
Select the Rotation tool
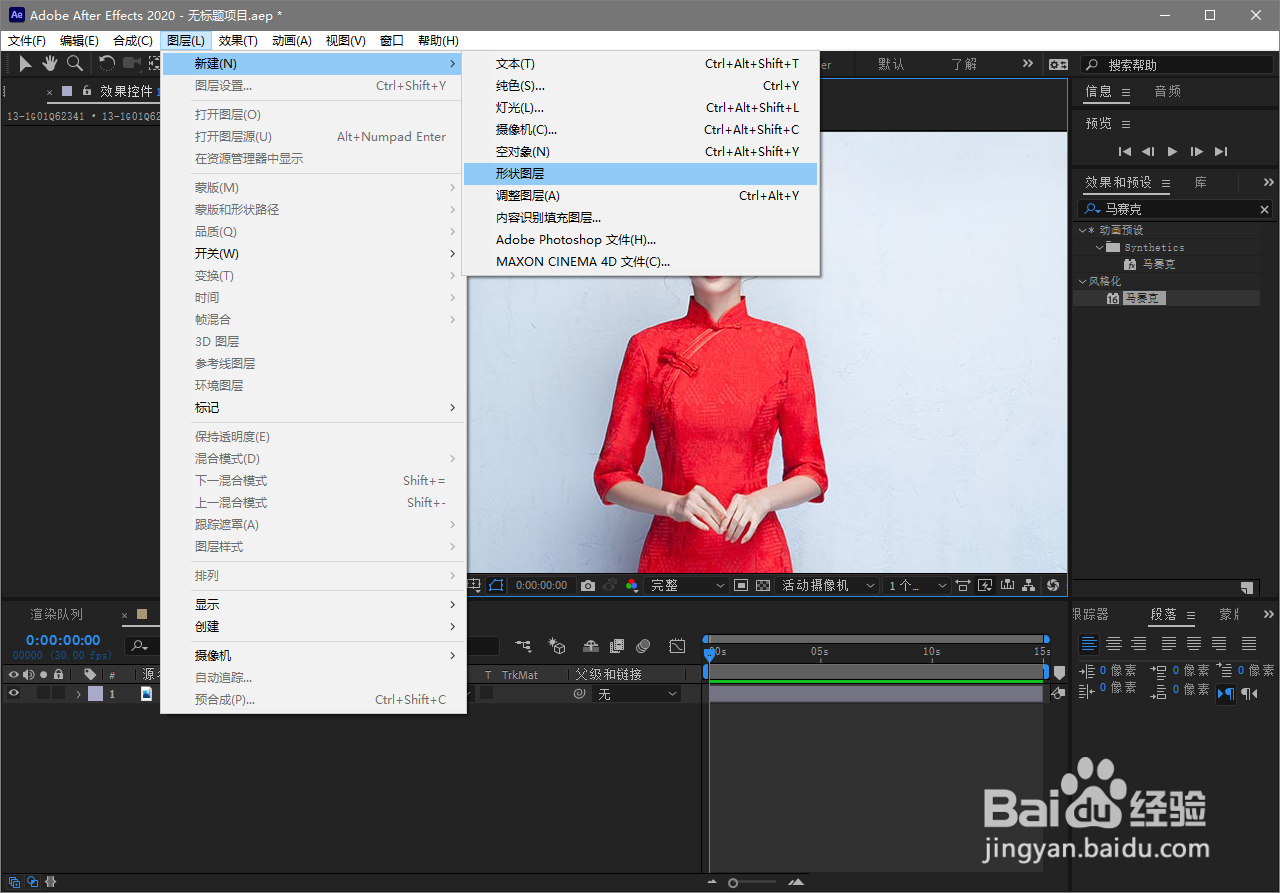pos(107,64)
